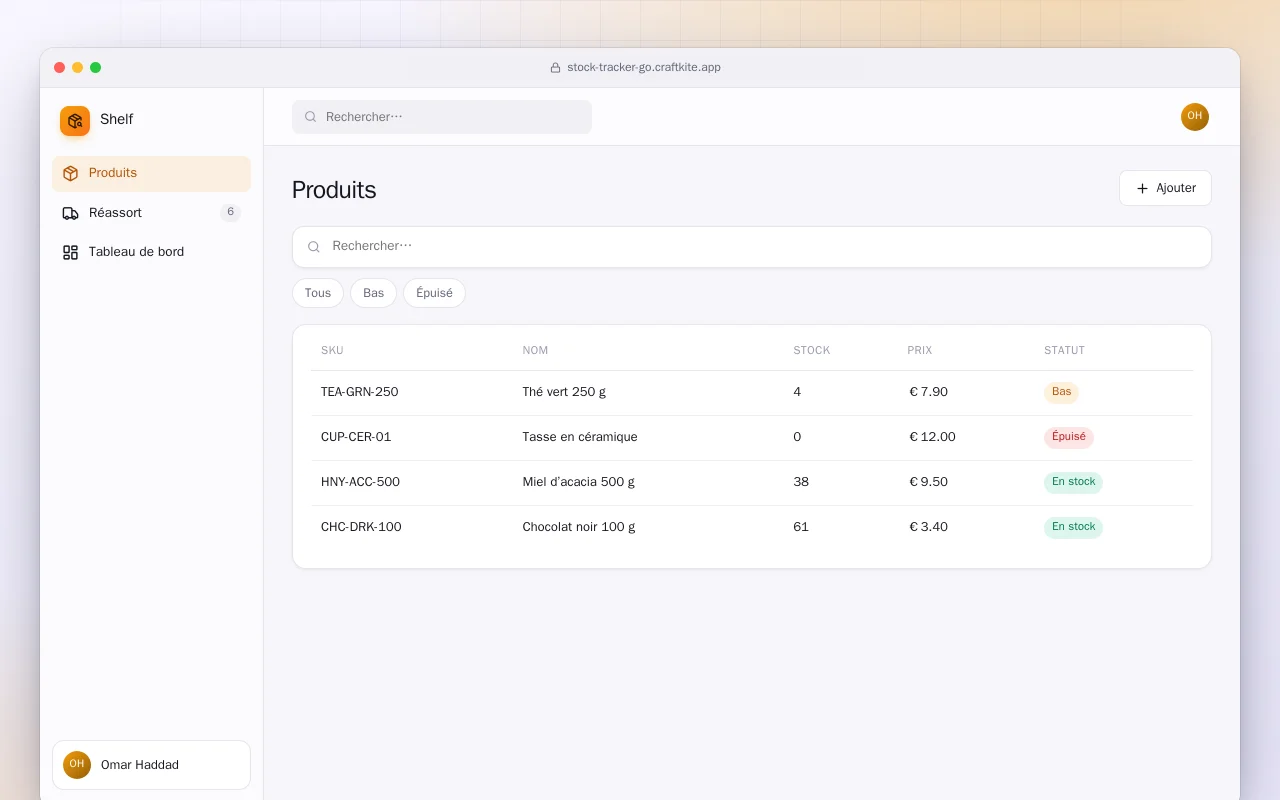Filter products by Épuisé status
The height and width of the screenshot is (800, 1280).
coord(434,293)
